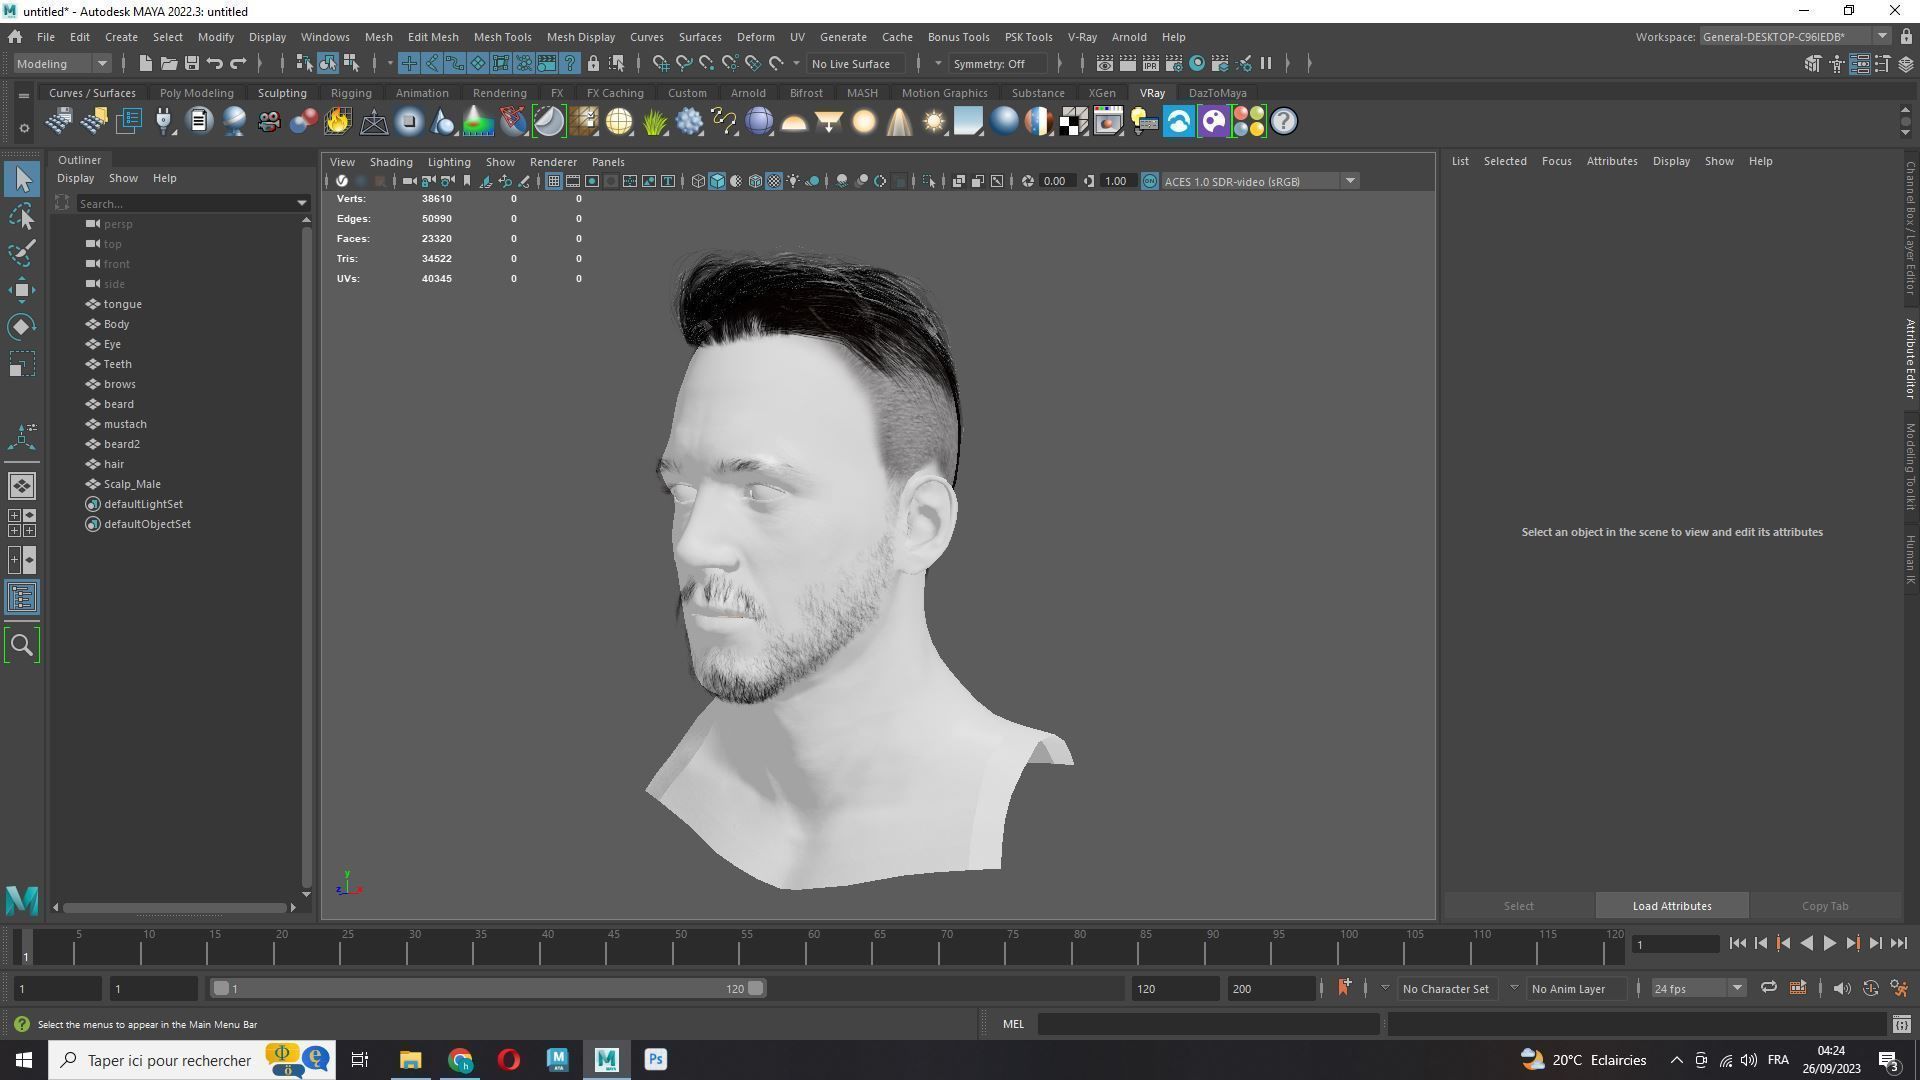The height and width of the screenshot is (1080, 1920).
Task: Click the current frame input field
Action: point(1676,944)
